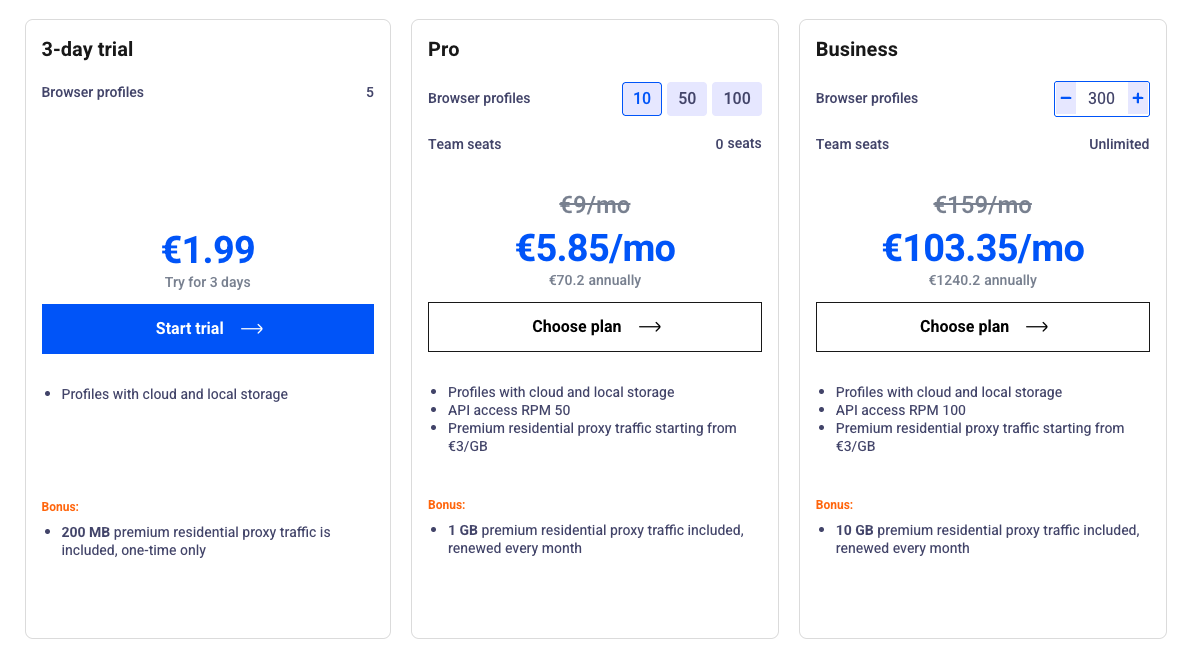Click the crossed-out €9/mo Pro price
Screen dimensions: 1196x653
point(595,205)
